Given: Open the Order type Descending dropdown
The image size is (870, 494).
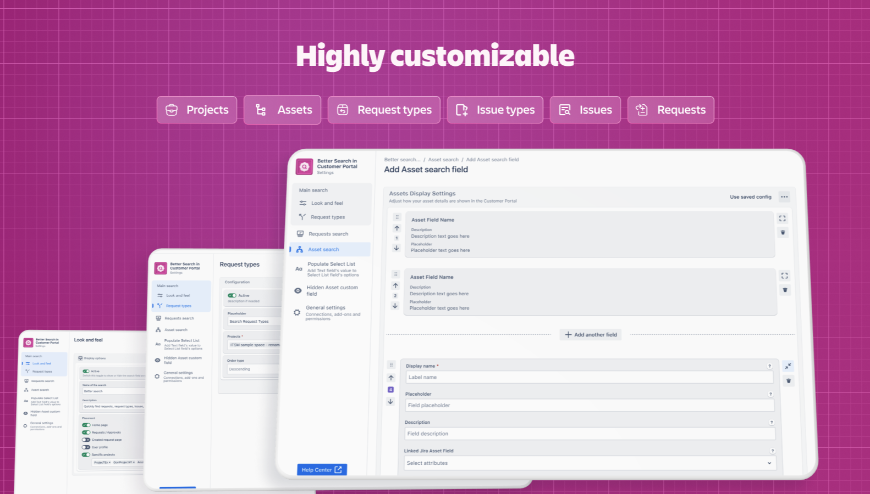Looking at the screenshot, I should click(x=252, y=369).
